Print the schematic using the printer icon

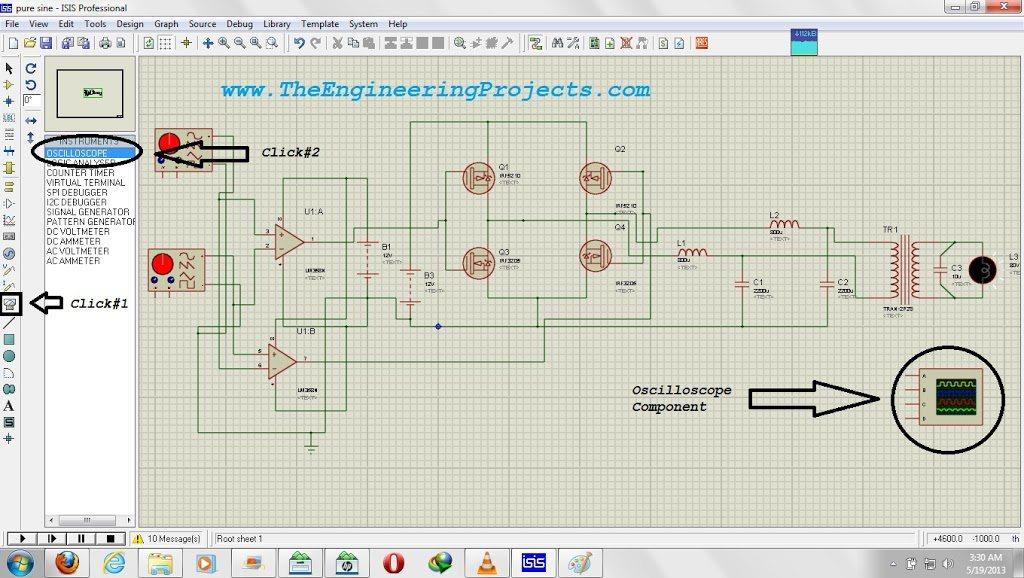pyautogui.click(x=106, y=43)
